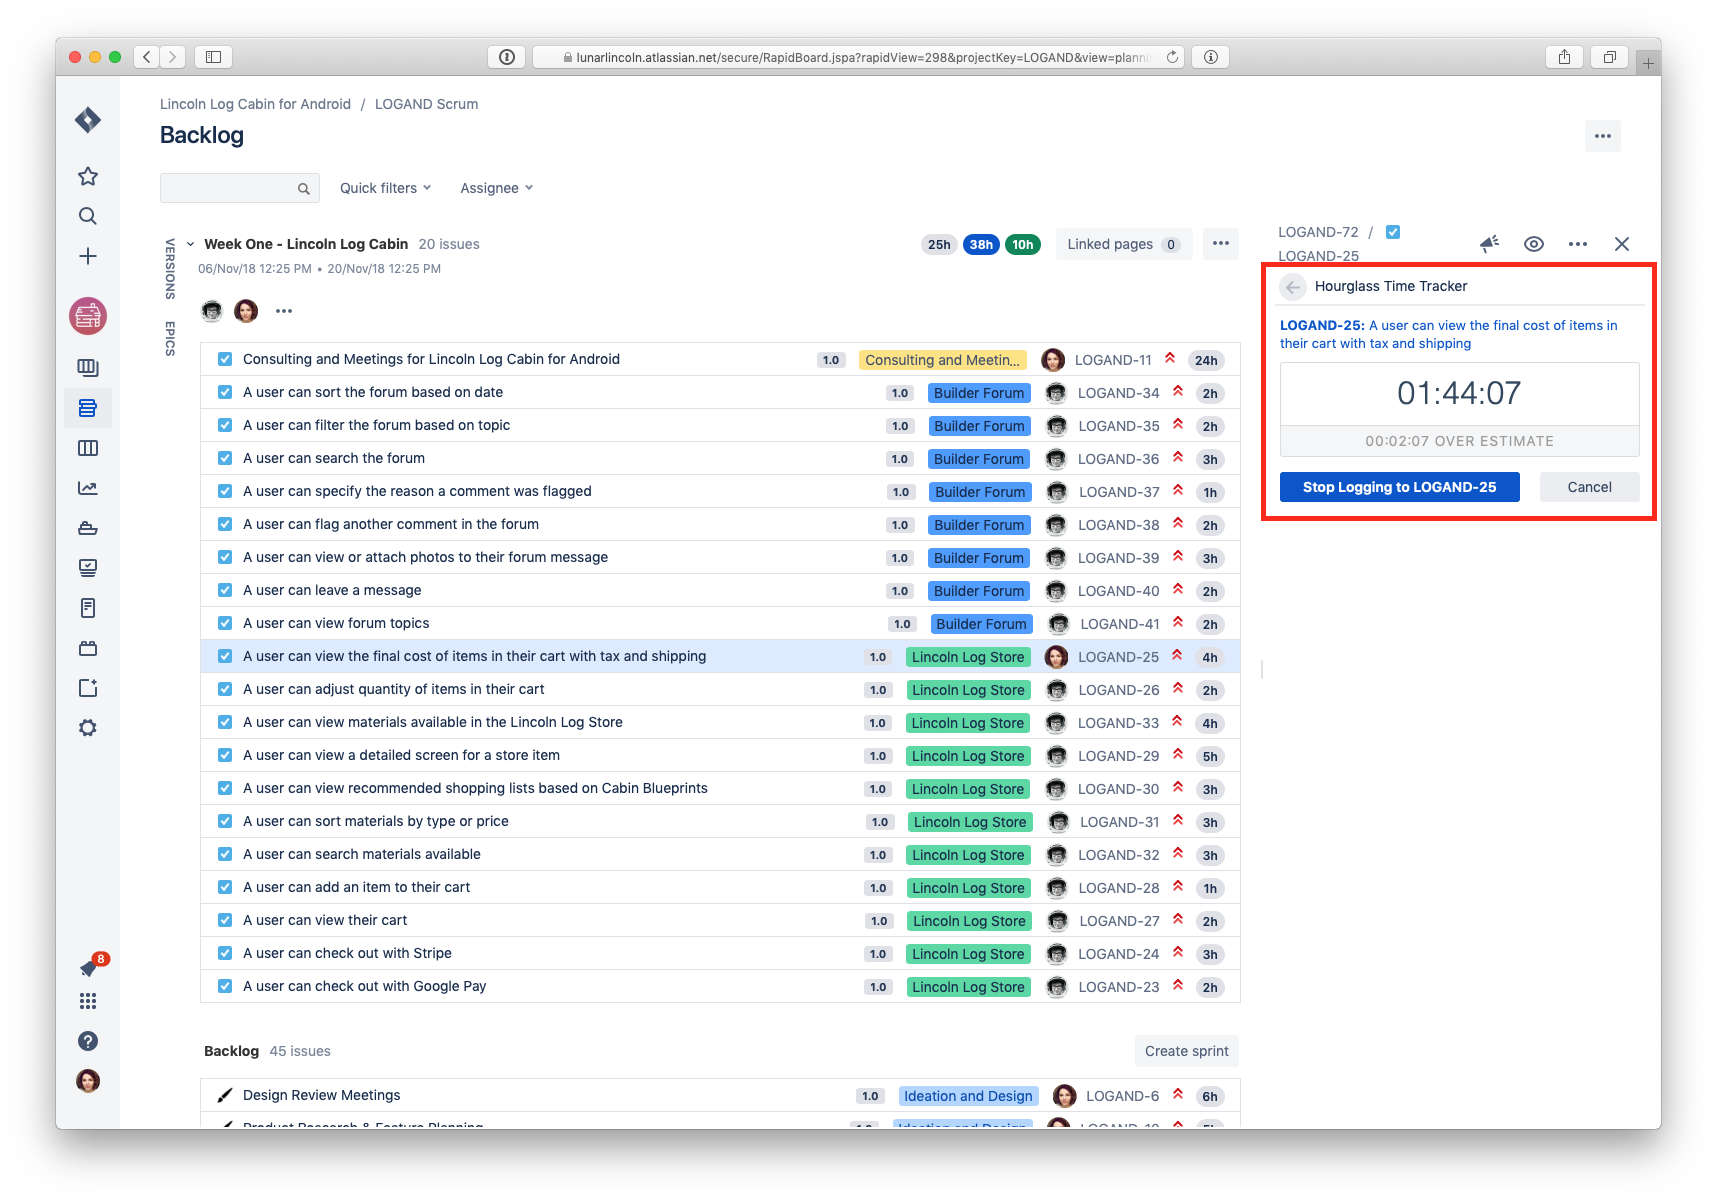Expand the EPICS side panel
The height and width of the screenshot is (1203, 1717).
(x=170, y=339)
